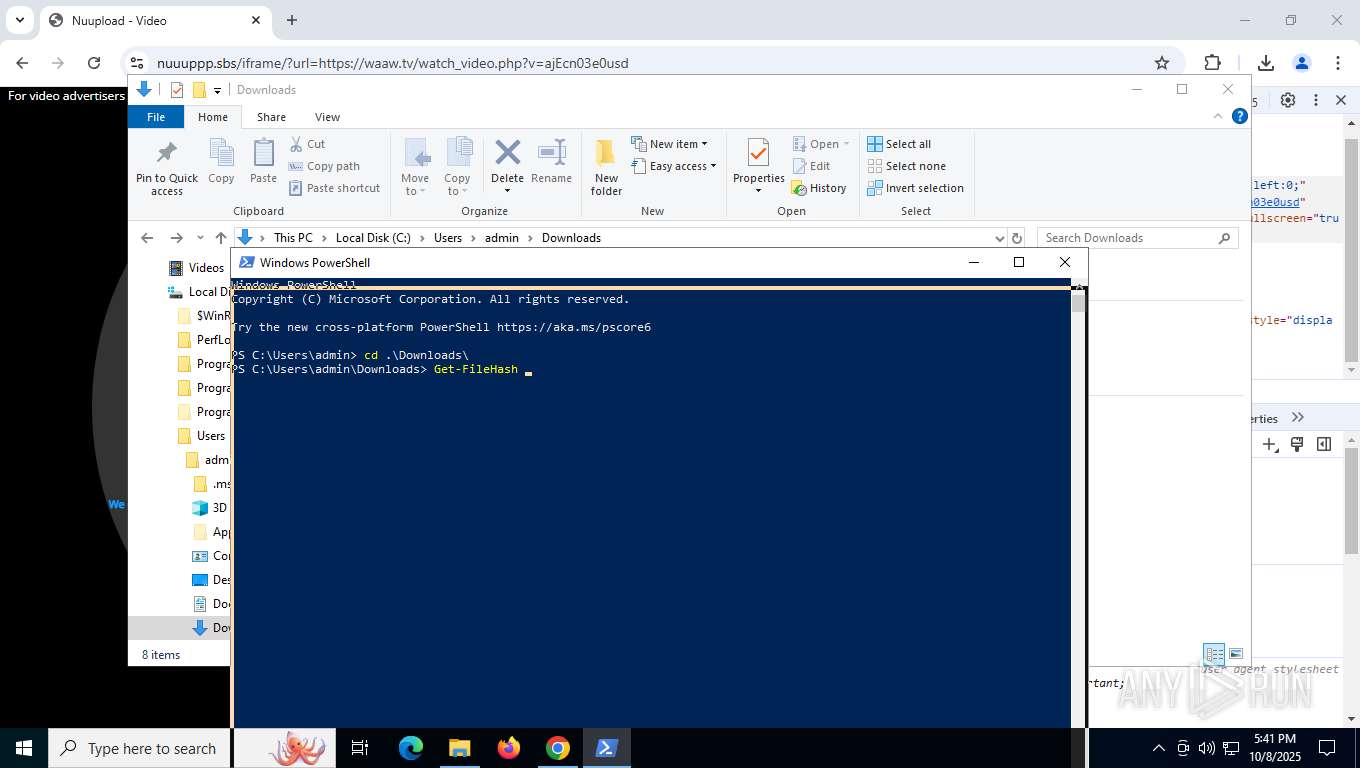The width and height of the screenshot is (1360, 768).
Task: Click the Properties ribbon icon
Action: click(758, 155)
